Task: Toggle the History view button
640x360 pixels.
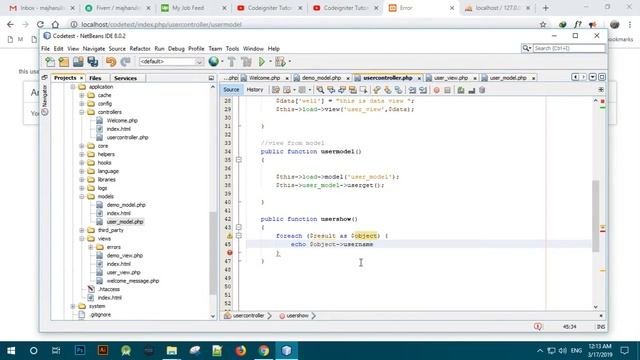Action: 255,90
